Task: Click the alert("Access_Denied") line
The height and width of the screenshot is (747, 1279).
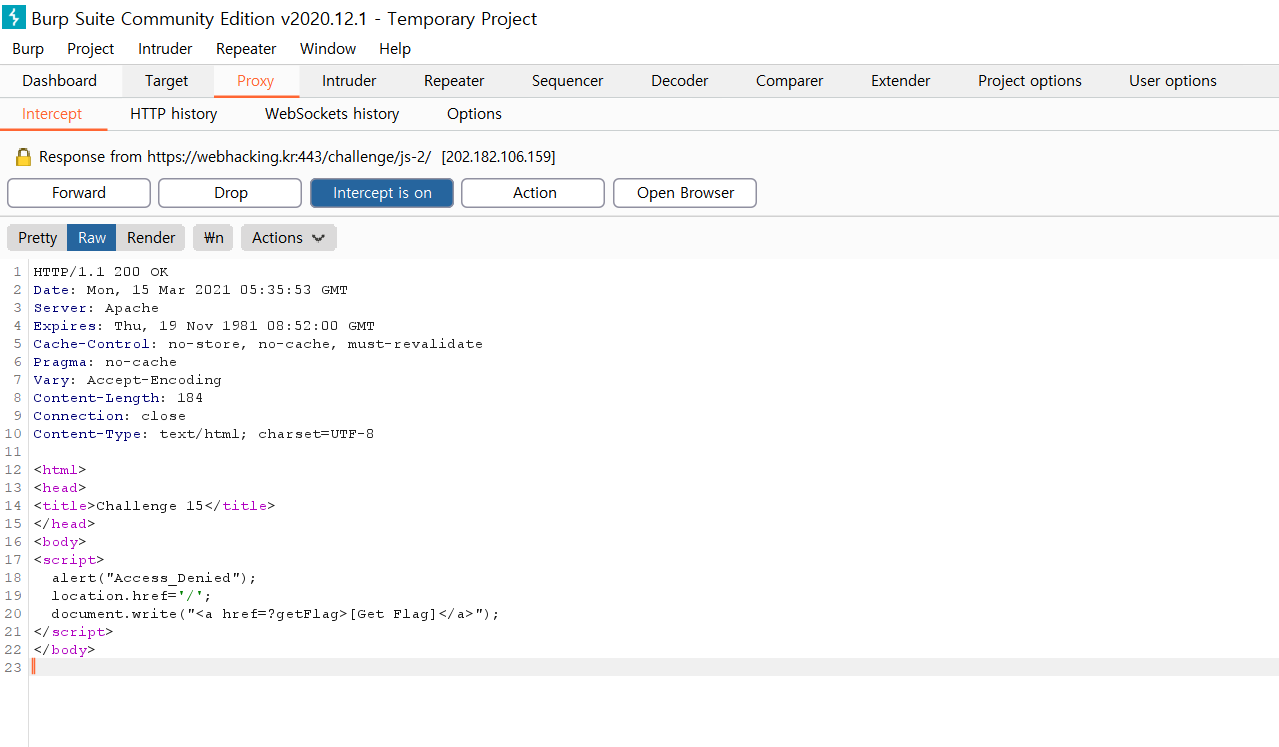Action: [x=154, y=578]
